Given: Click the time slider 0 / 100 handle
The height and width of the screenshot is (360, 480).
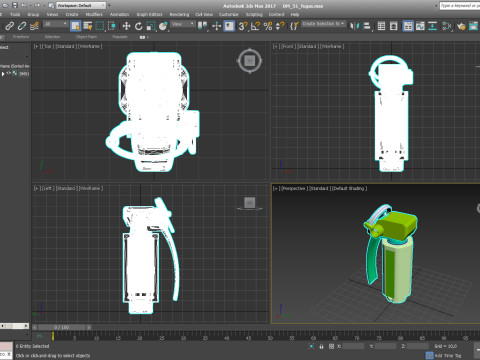Looking at the screenshot, I should point(62,327).
